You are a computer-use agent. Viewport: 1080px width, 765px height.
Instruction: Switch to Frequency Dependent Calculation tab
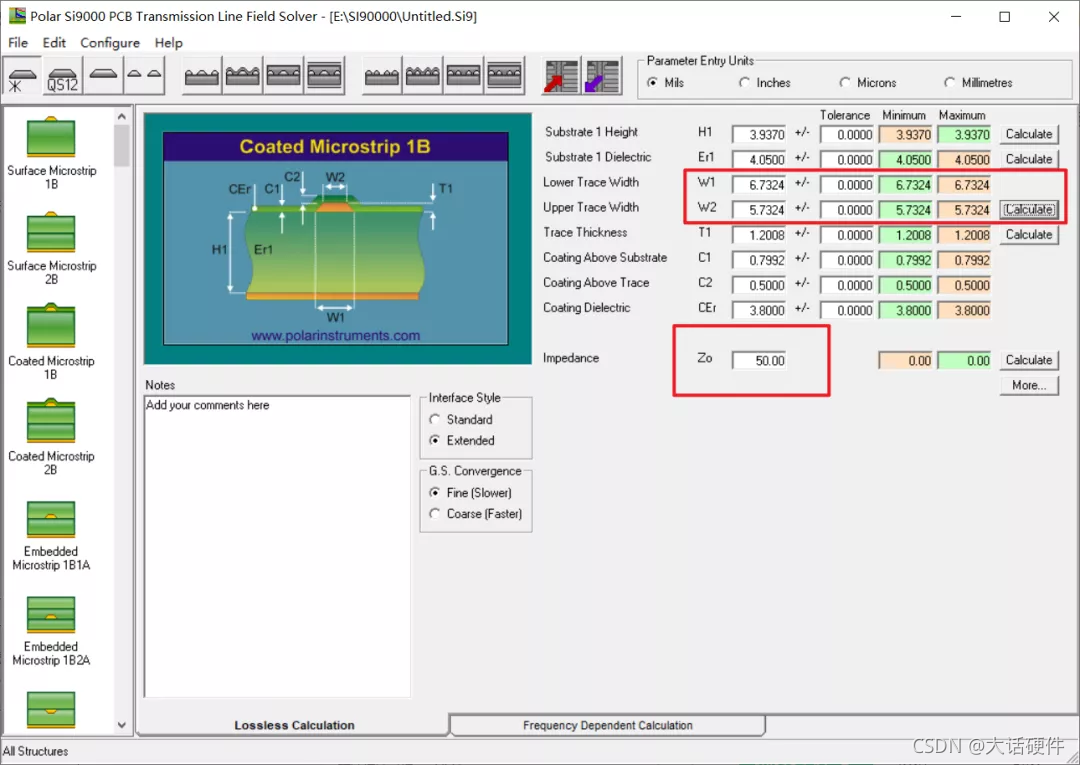click(608, 725)
